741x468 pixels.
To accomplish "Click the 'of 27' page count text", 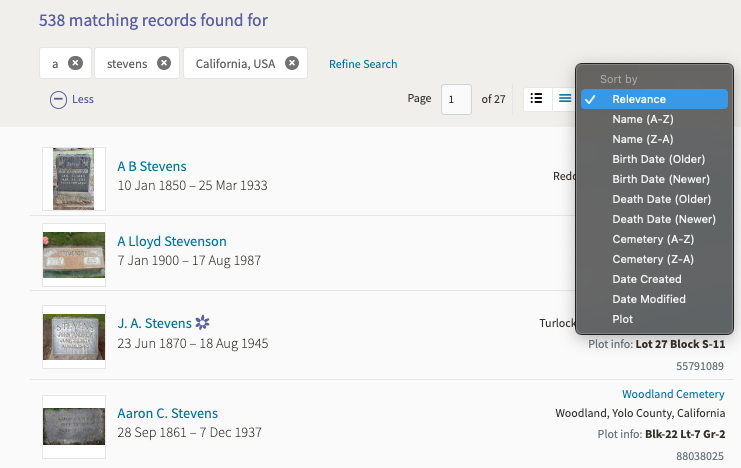I will (493, 99).
